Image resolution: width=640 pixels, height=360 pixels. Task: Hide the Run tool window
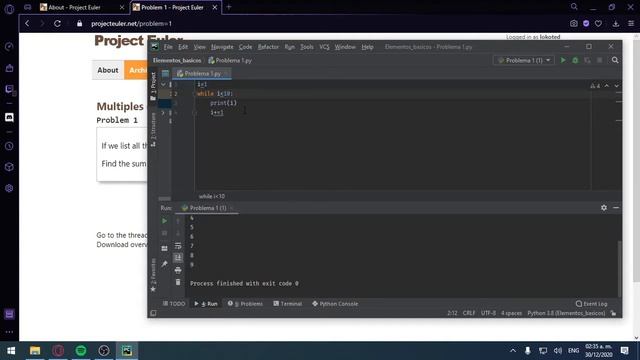pyautogui.click(x=616, y=208)
